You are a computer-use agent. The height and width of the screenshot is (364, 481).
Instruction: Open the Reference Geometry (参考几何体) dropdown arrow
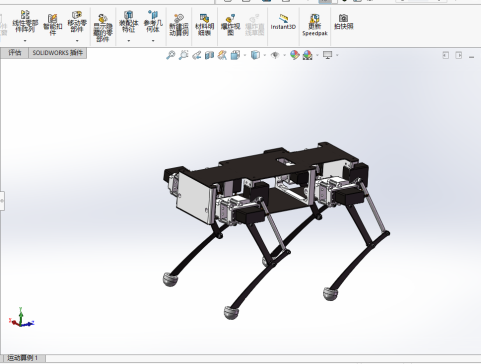[x=153, y=41]
